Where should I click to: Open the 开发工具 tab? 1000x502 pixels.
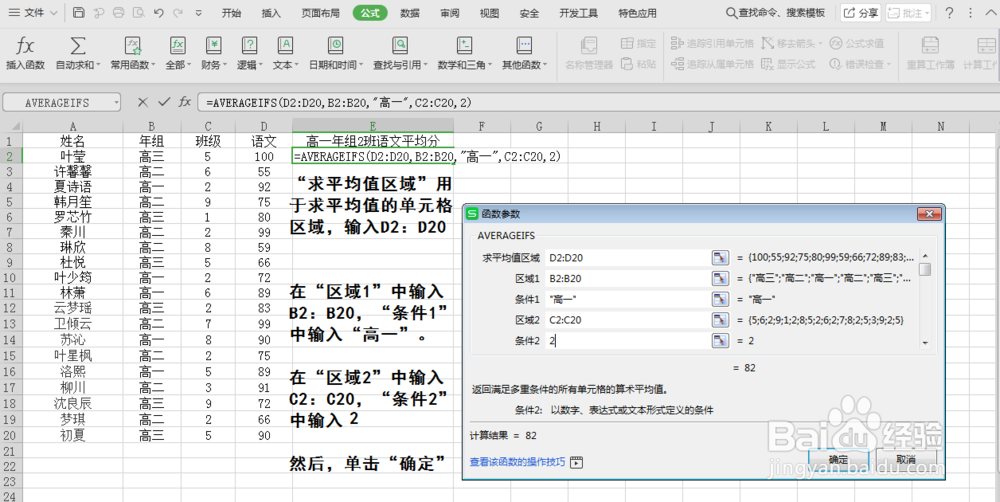pyautogui.click(x=578, y=13)
